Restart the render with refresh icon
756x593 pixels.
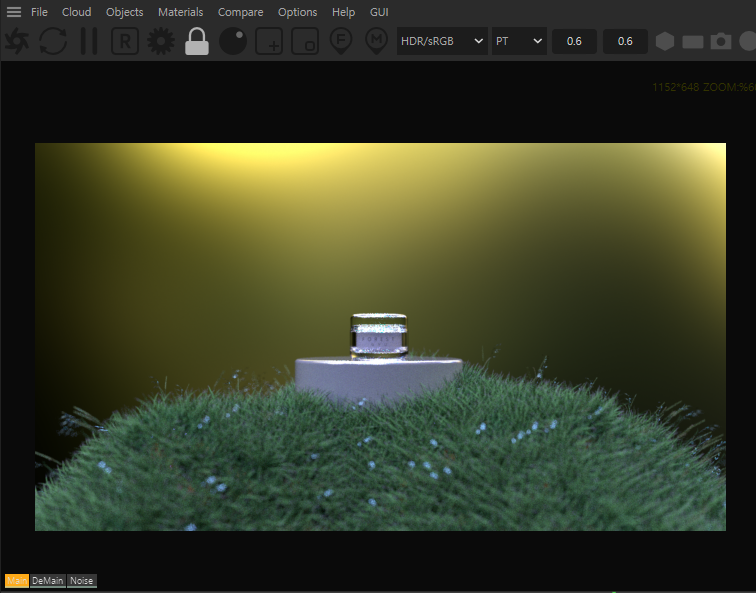coord(53,41)
